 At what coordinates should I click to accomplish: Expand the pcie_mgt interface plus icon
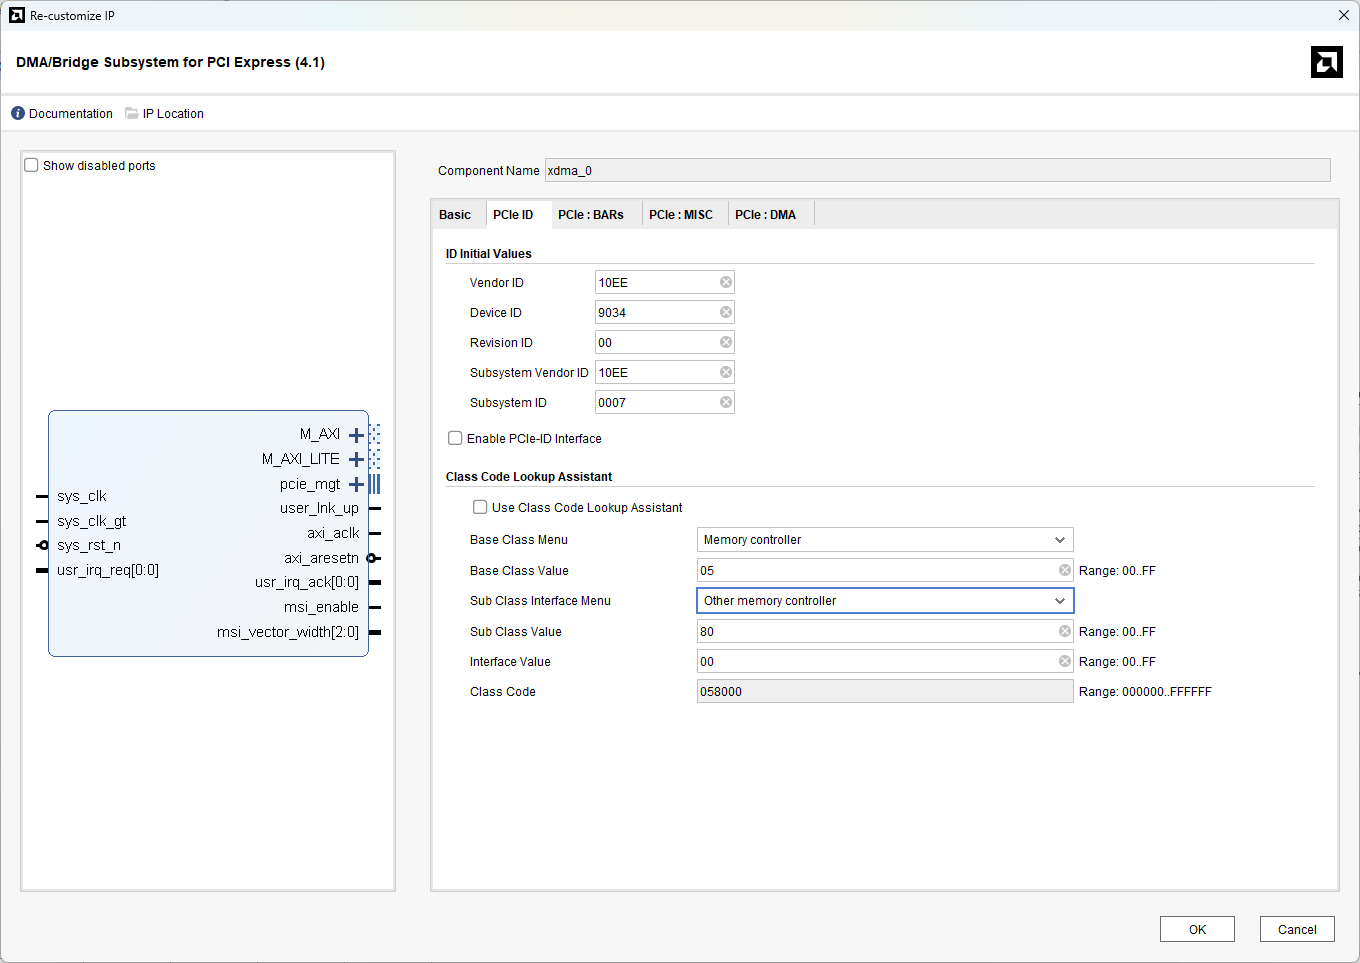coord(356,485)
